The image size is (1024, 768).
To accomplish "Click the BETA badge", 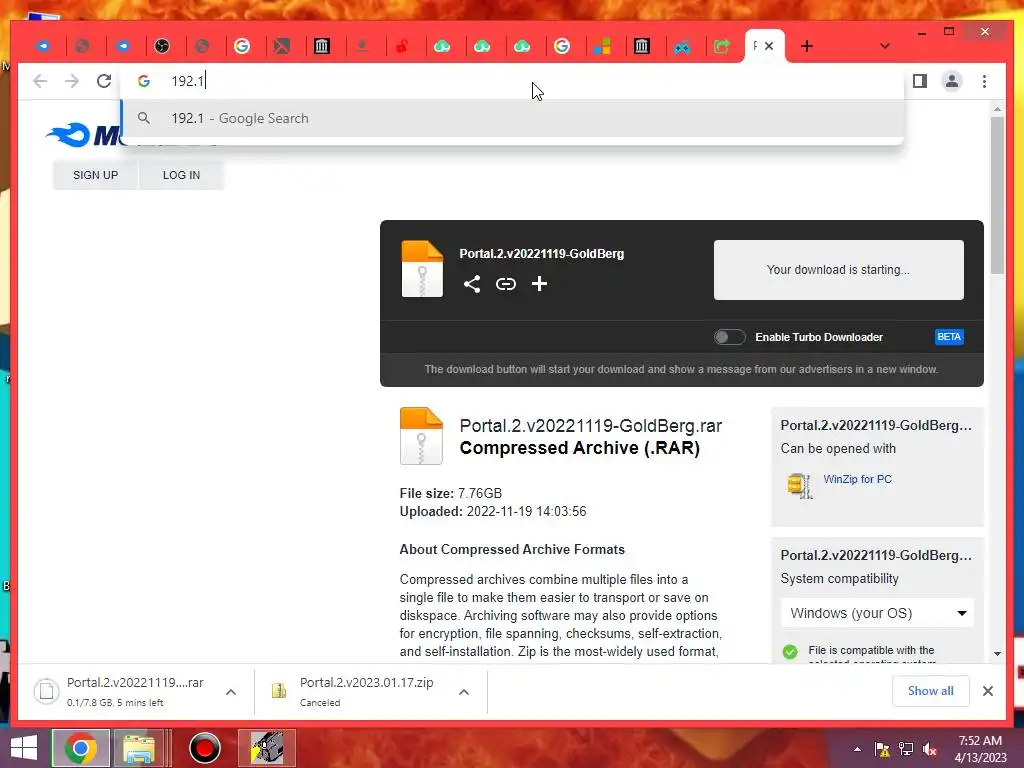I will click(x=949, y=337).
